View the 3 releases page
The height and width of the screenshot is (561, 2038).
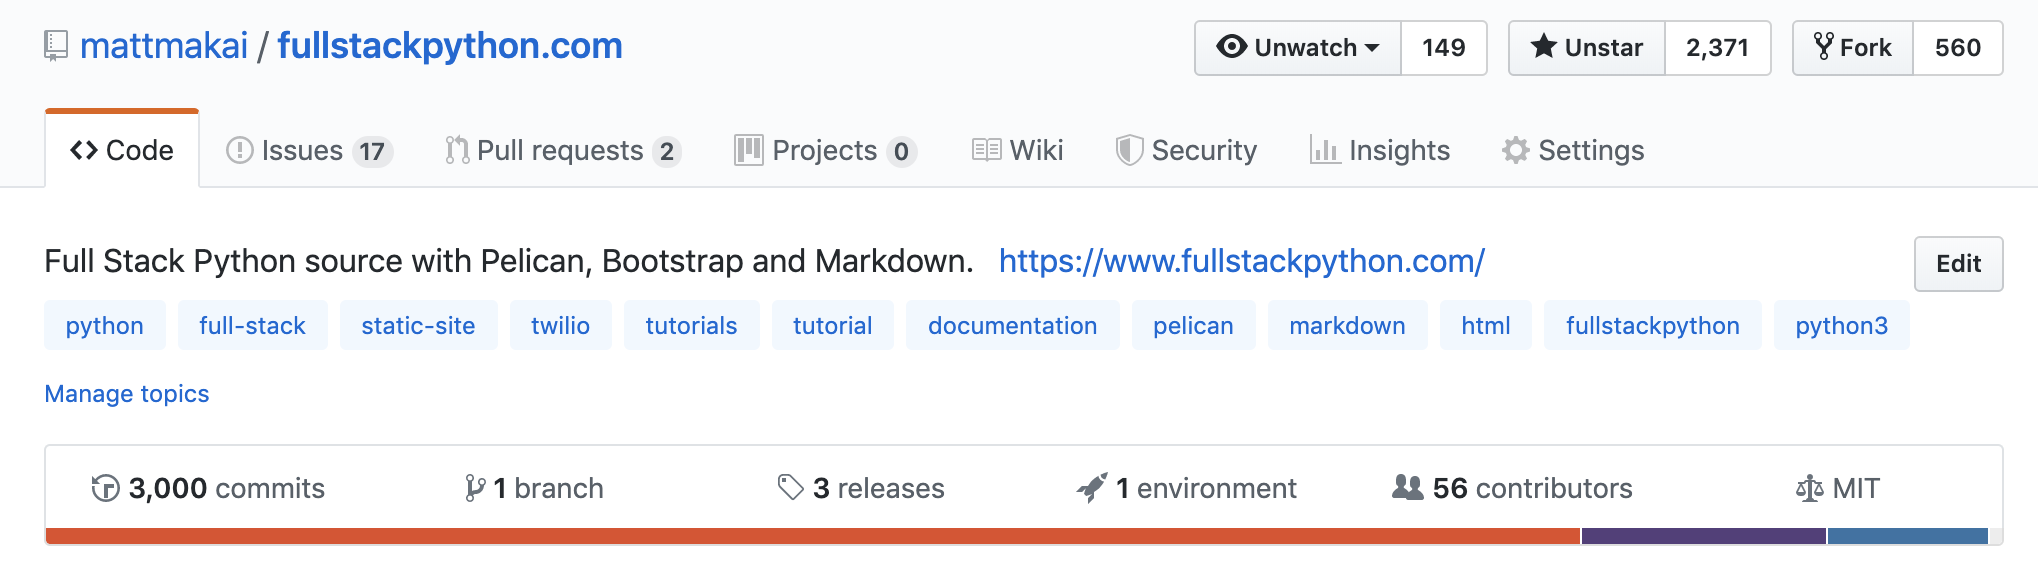pos(861,488)
